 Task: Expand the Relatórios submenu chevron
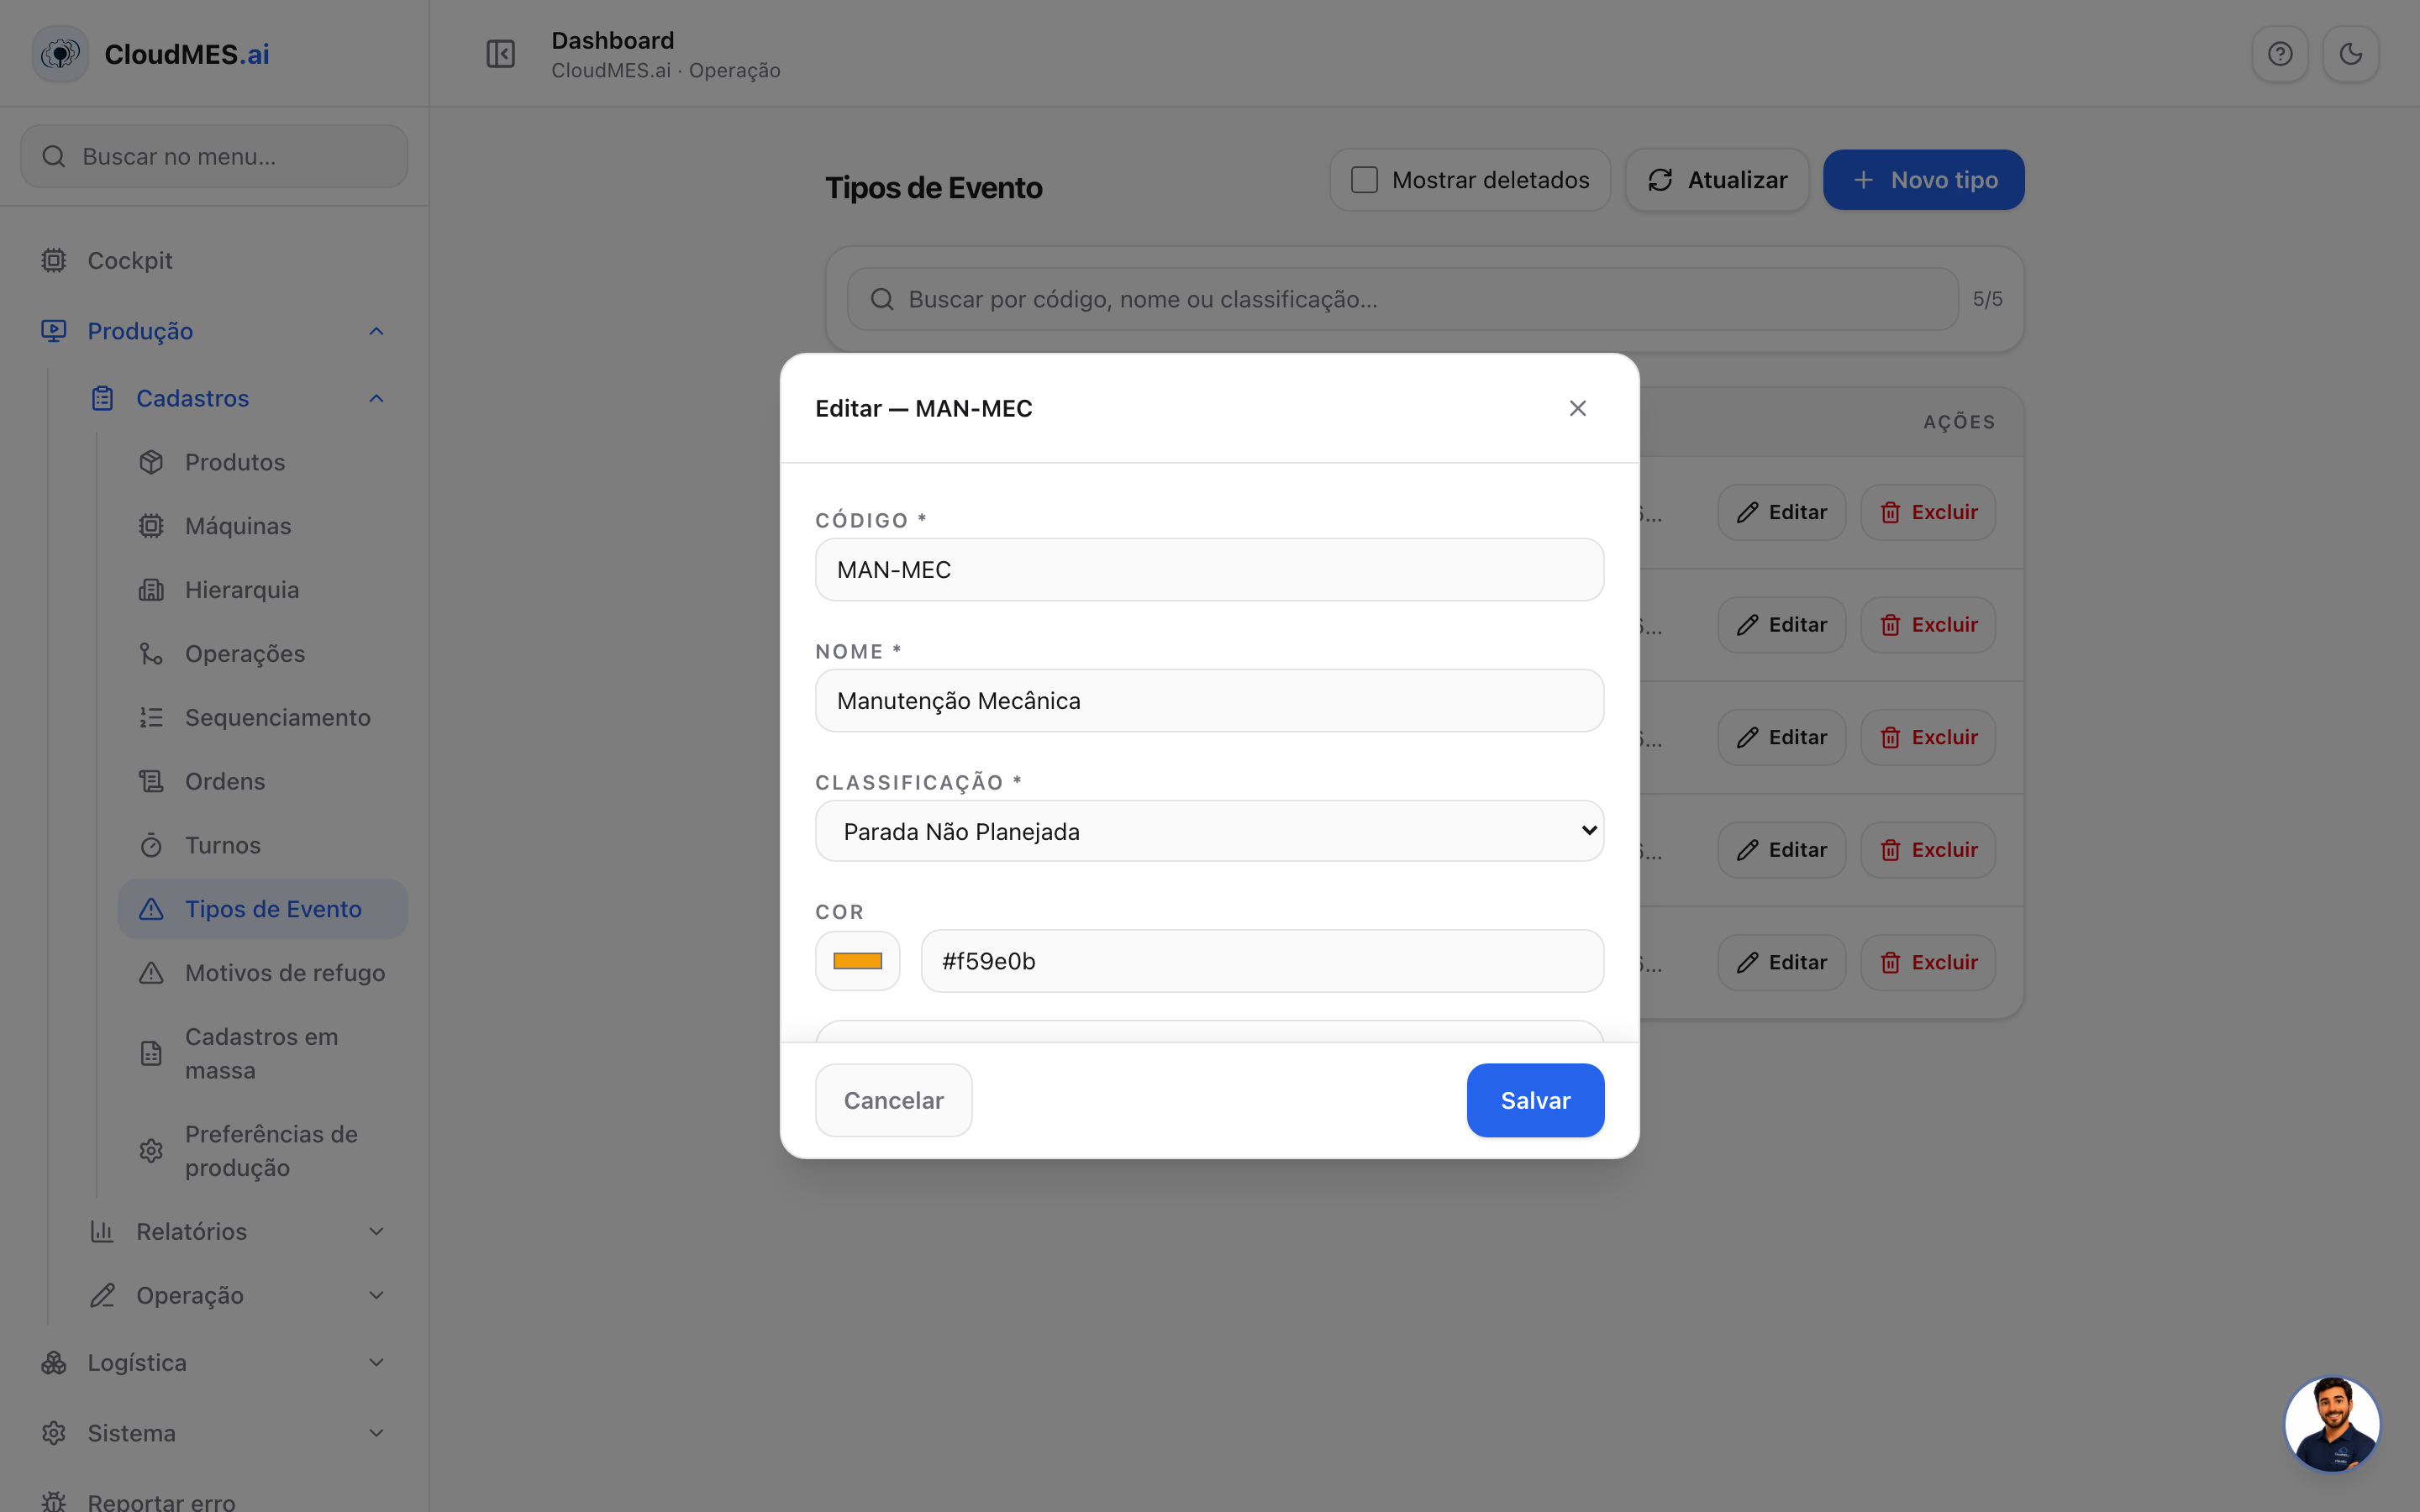point(376,1231)
